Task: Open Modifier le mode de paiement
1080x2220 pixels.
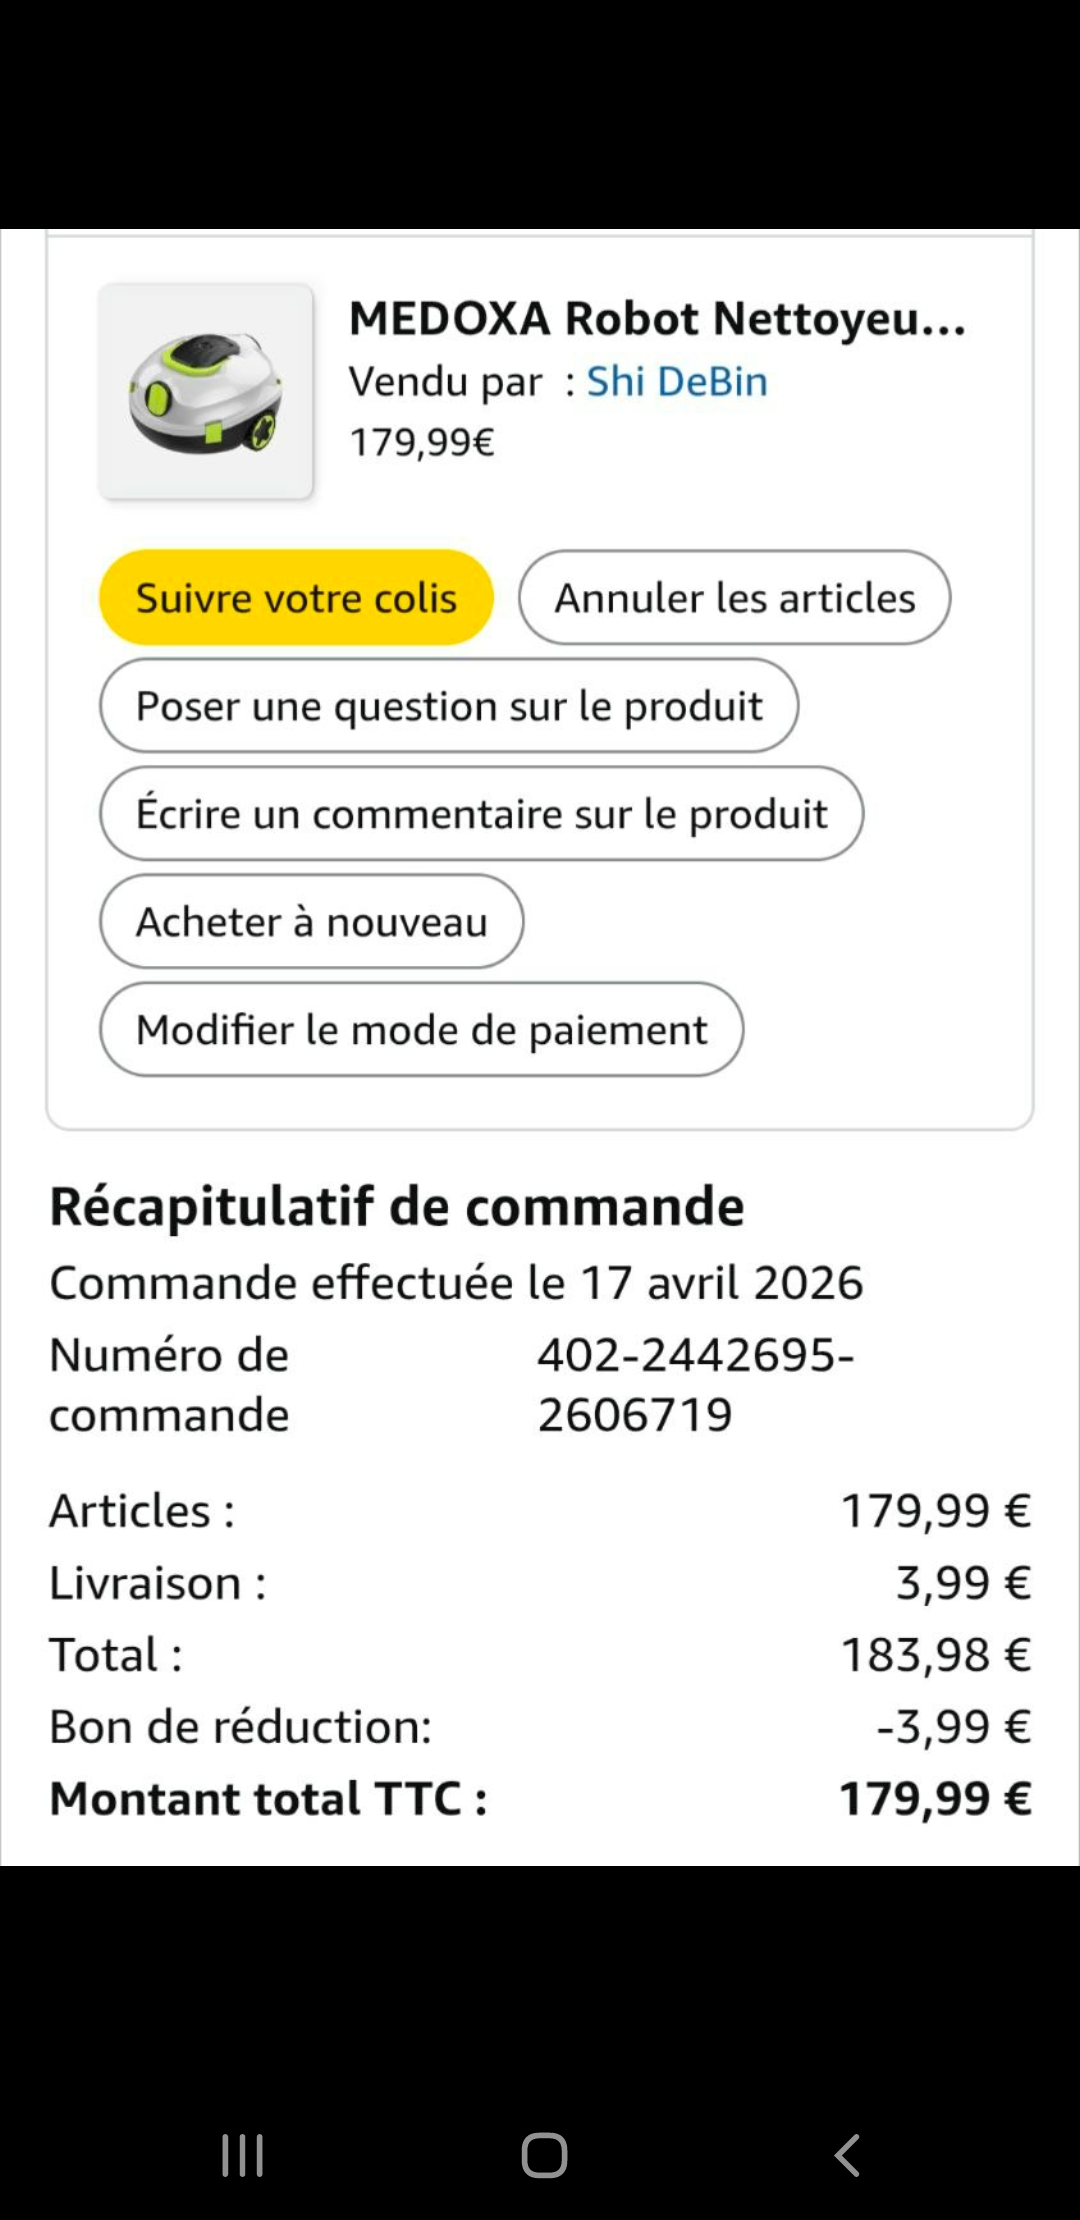Action: tap(421, 1030)
